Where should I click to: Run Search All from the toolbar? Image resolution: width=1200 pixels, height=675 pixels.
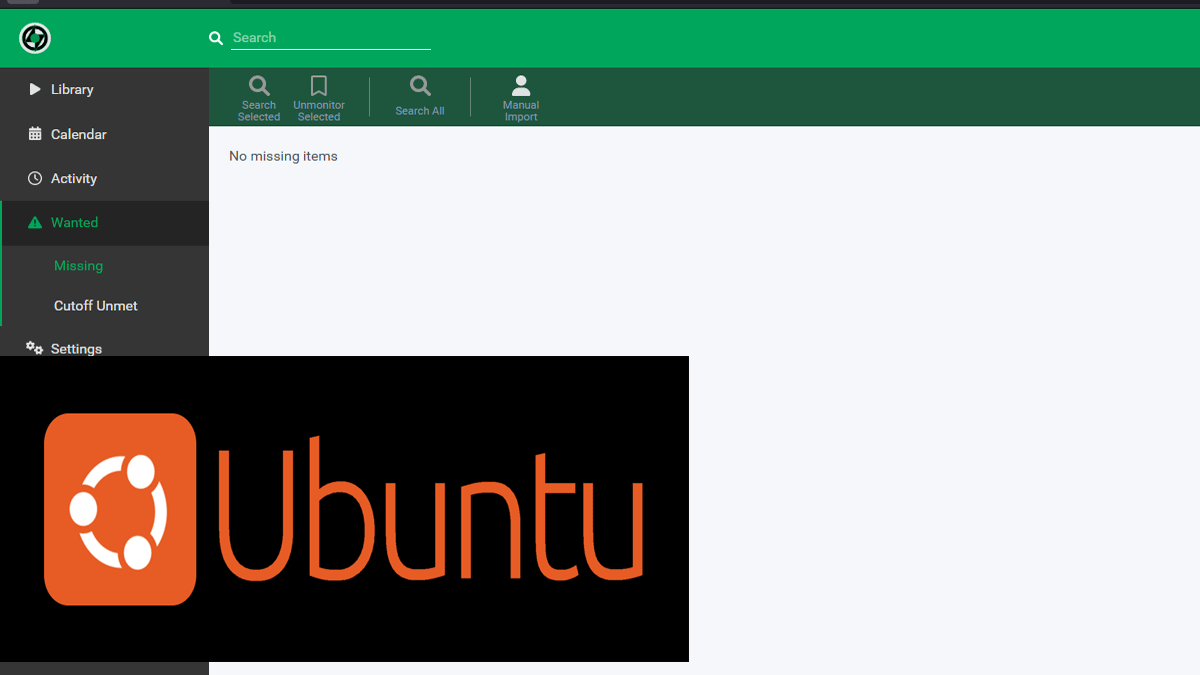tap(420, 97)
